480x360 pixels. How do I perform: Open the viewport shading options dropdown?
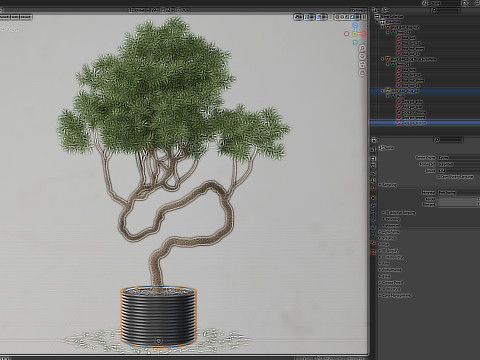coord(357,17)
